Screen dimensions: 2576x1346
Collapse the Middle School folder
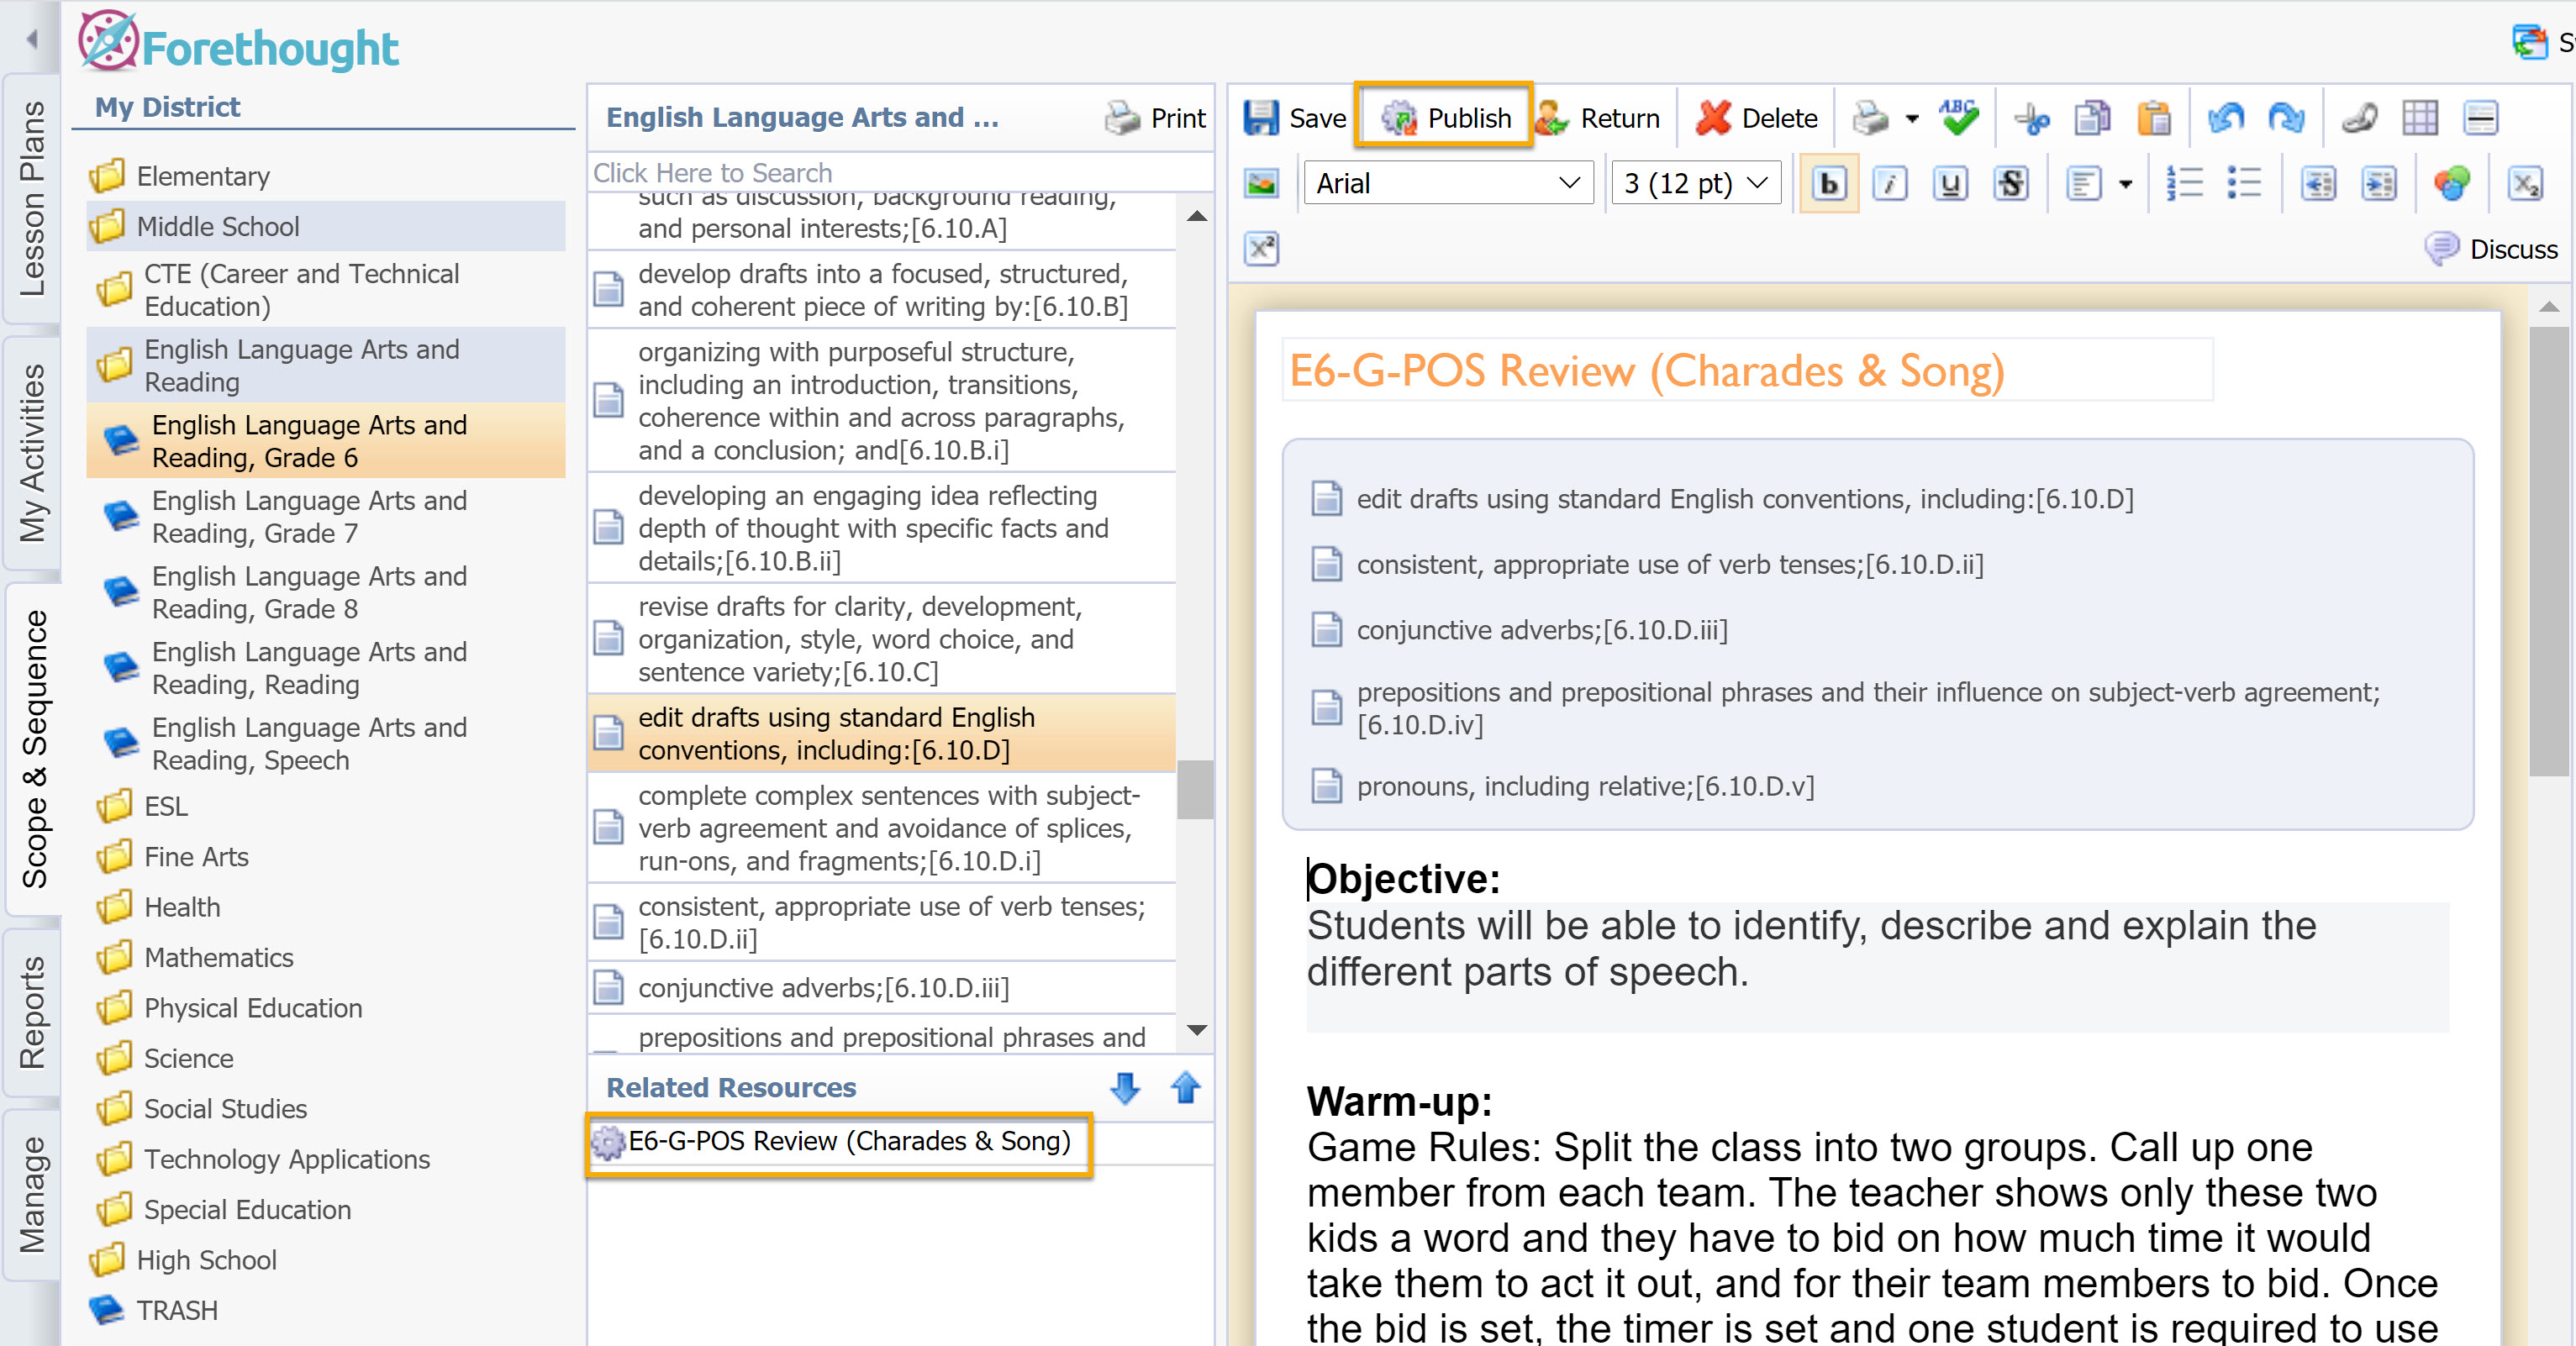(326, 226)
